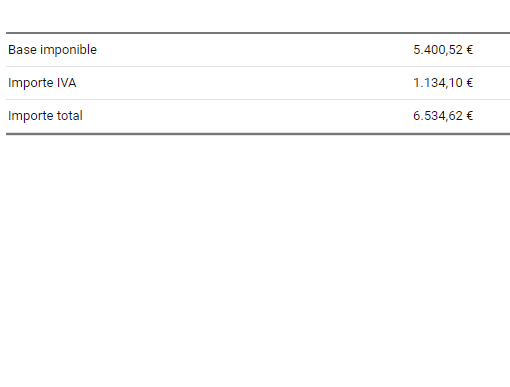Click the thick bottom border of the table

258,134
